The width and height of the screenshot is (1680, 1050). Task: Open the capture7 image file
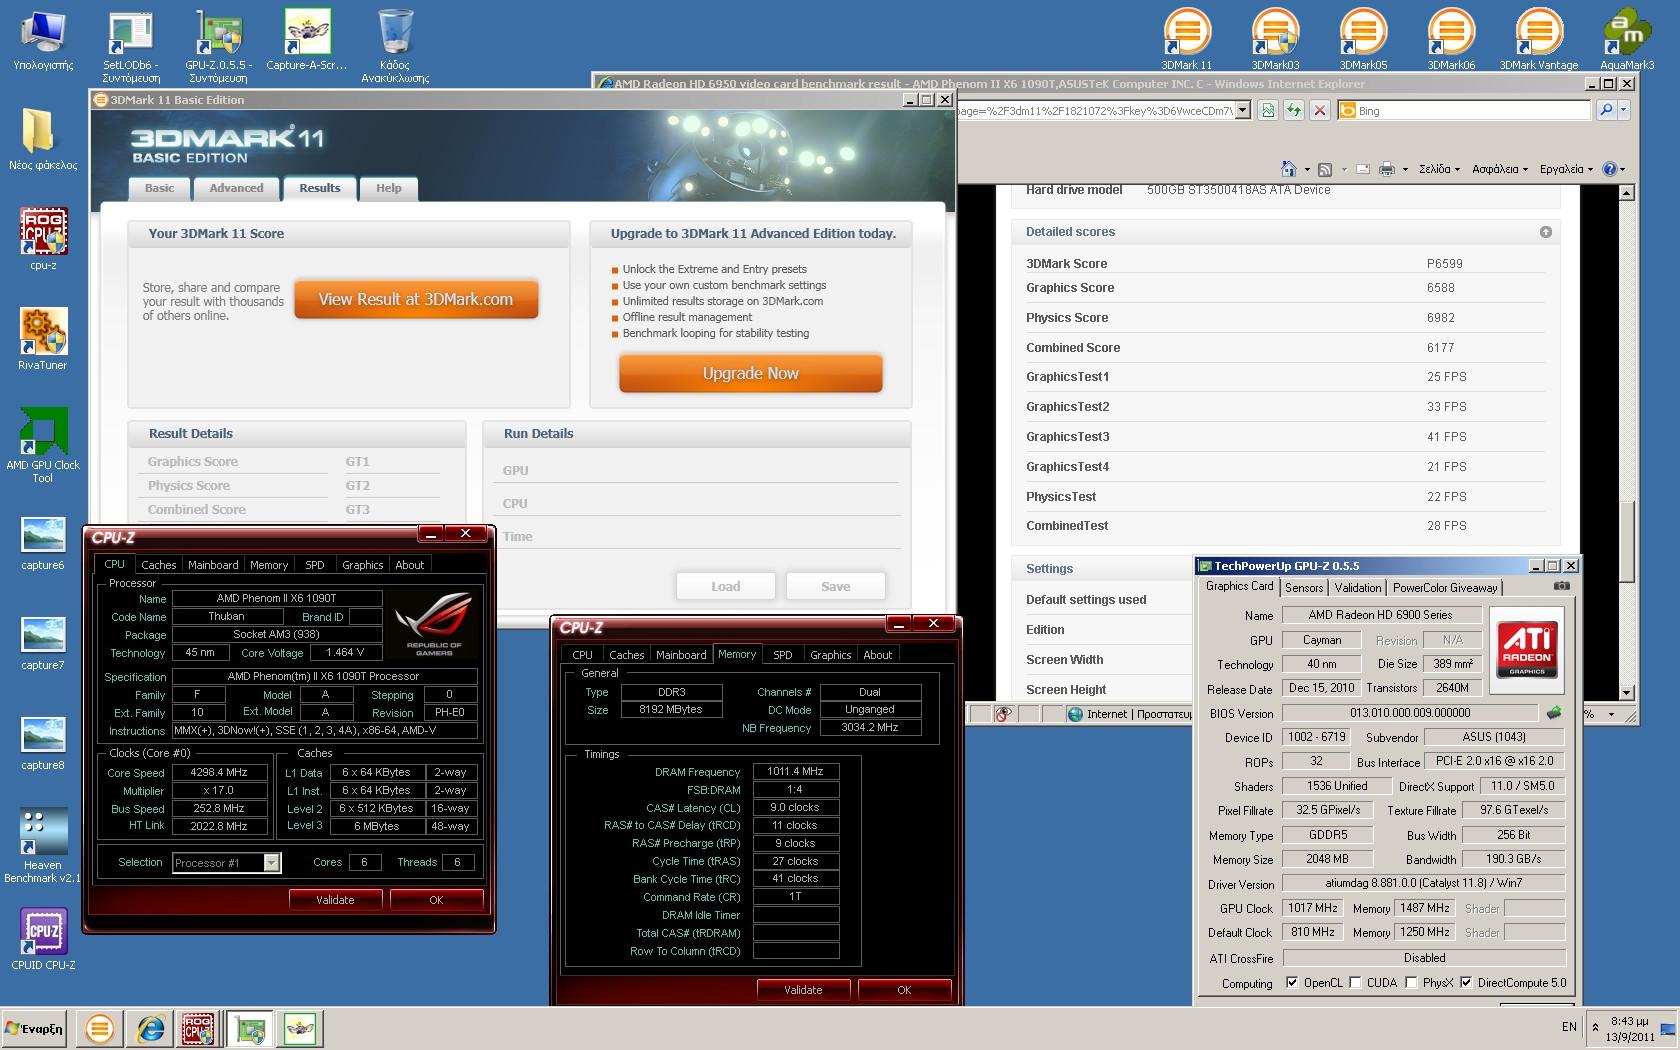[x=43, y=643]
